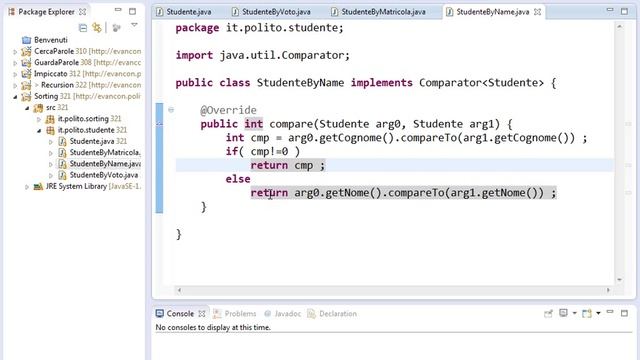The width and height of the screenshot is (640, 360).
Task: Select CercaParole project icon
Action: [x=26, y=51]
